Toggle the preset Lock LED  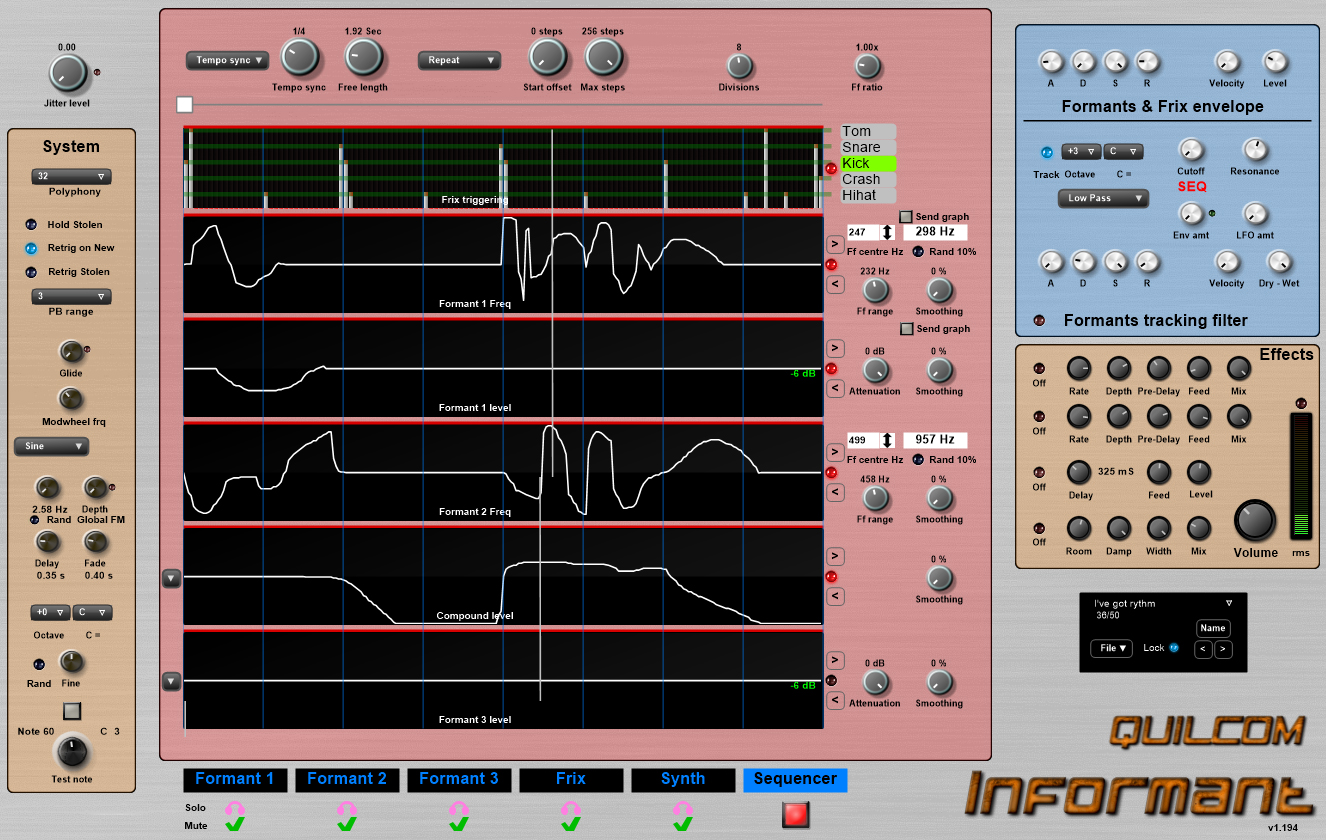click(x=1174, y=648)
